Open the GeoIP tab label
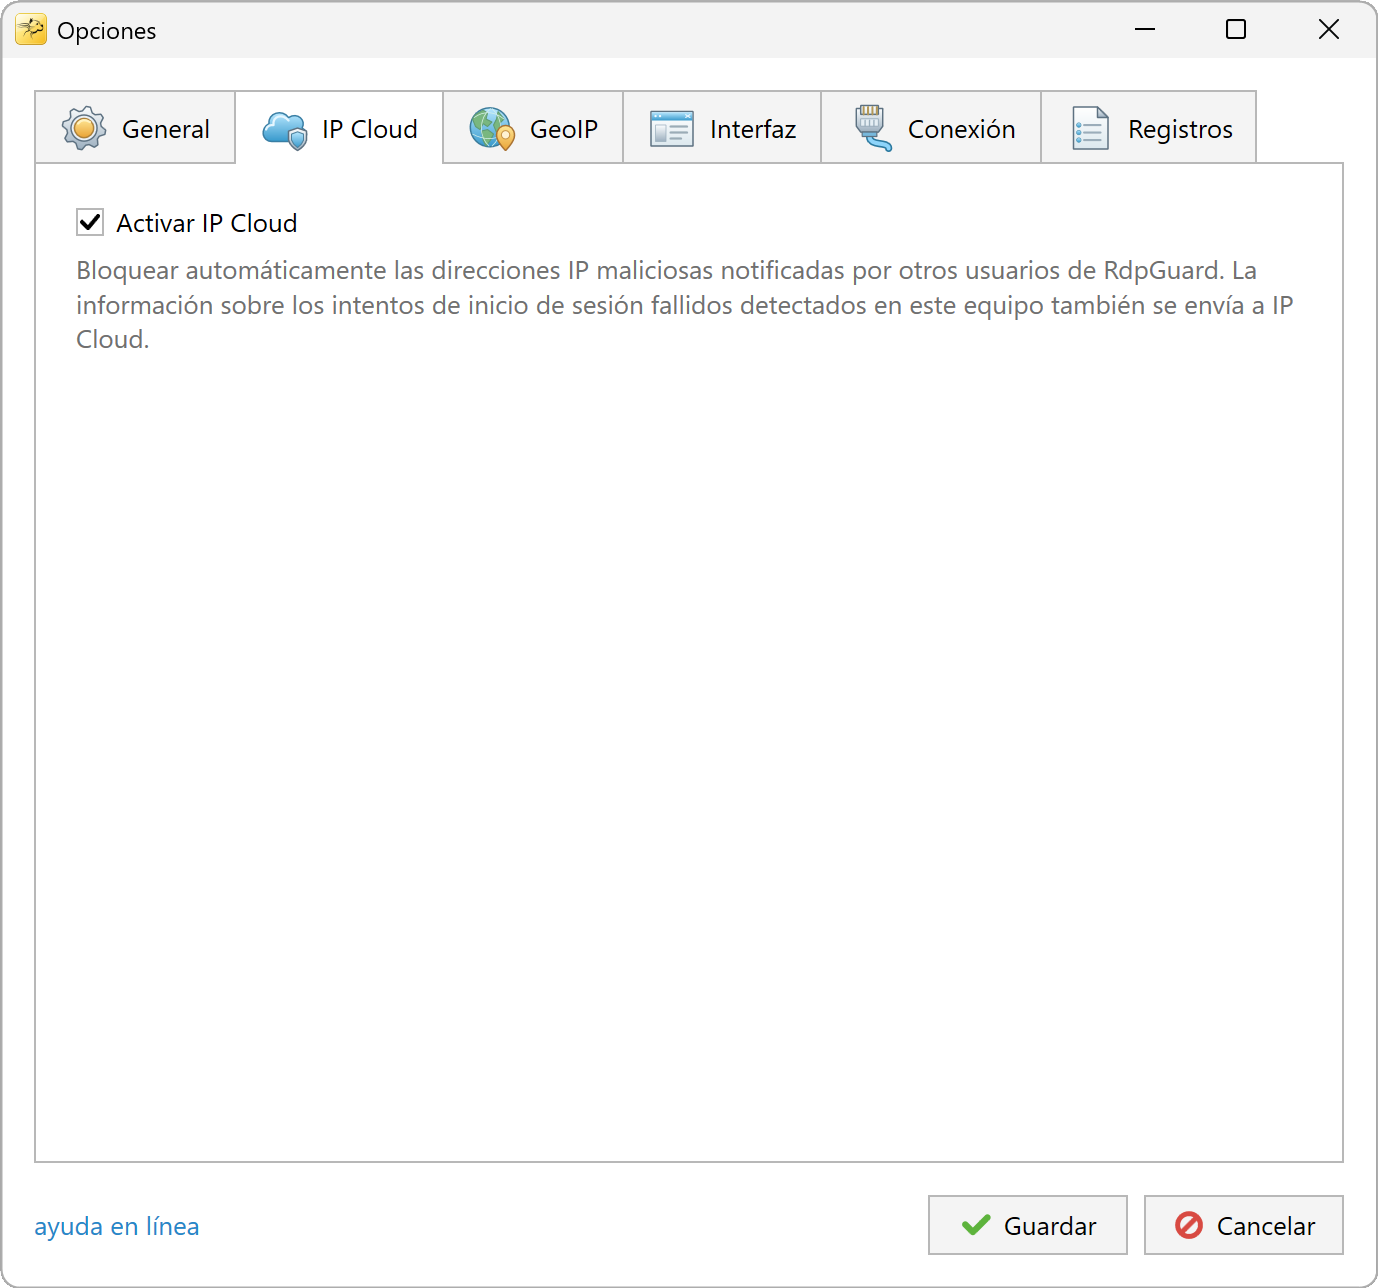Viewport: 1378px width, 1288px height. (564, 129)
